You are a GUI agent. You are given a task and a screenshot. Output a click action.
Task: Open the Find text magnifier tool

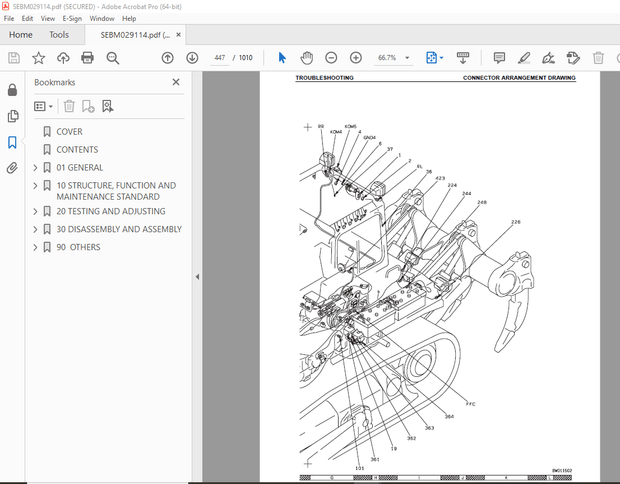(x=113, y=58)
